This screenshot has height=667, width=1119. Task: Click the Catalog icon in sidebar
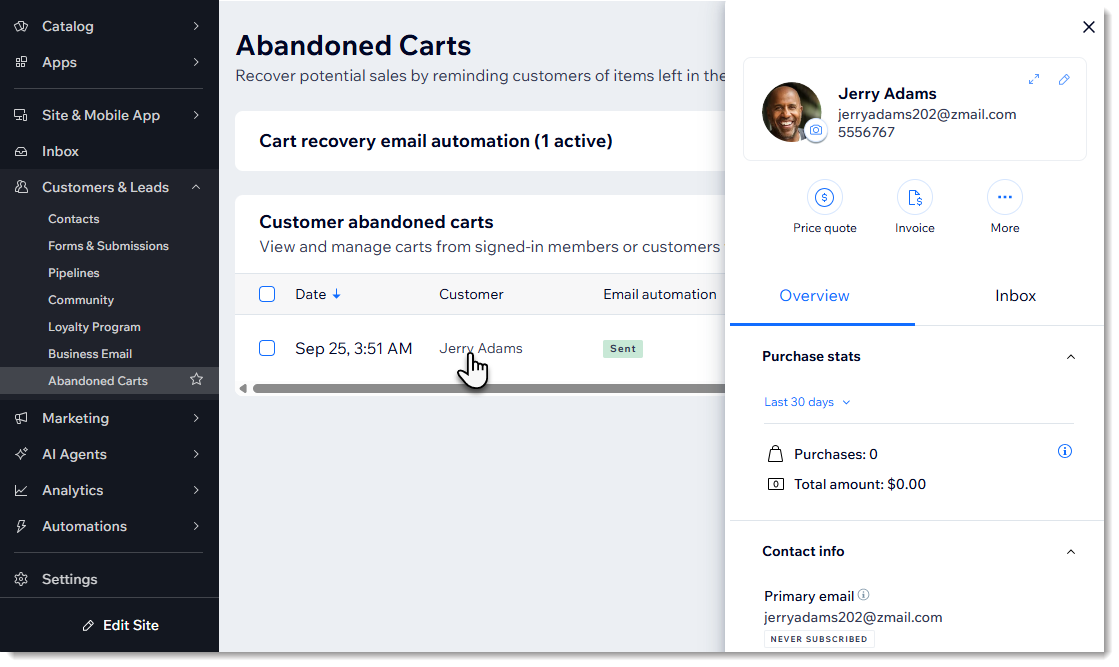pos(21,26)
